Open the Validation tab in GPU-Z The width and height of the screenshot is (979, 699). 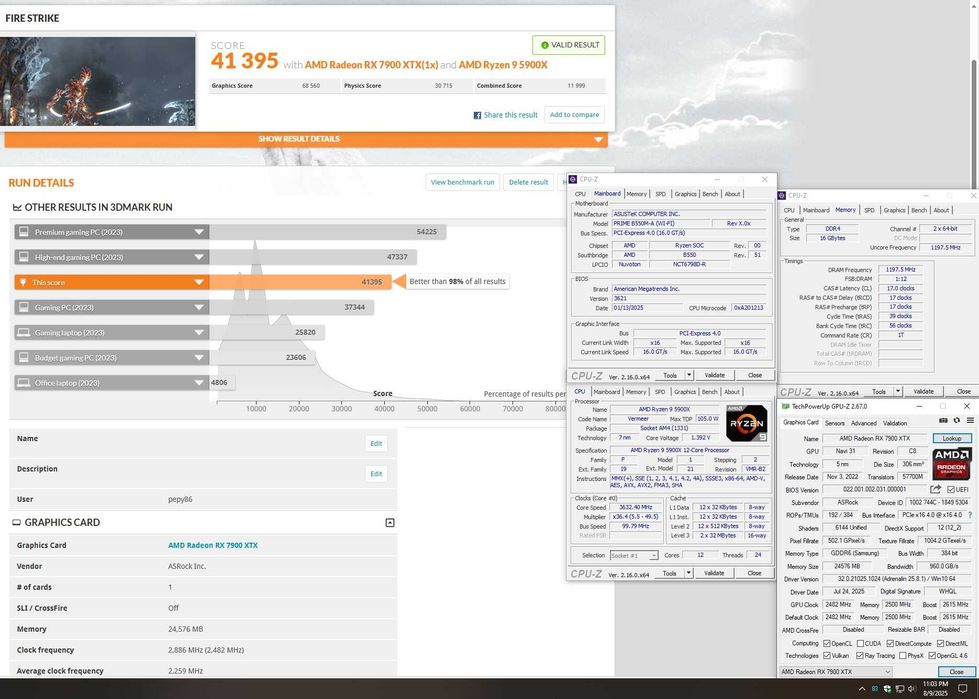point(895,423)
